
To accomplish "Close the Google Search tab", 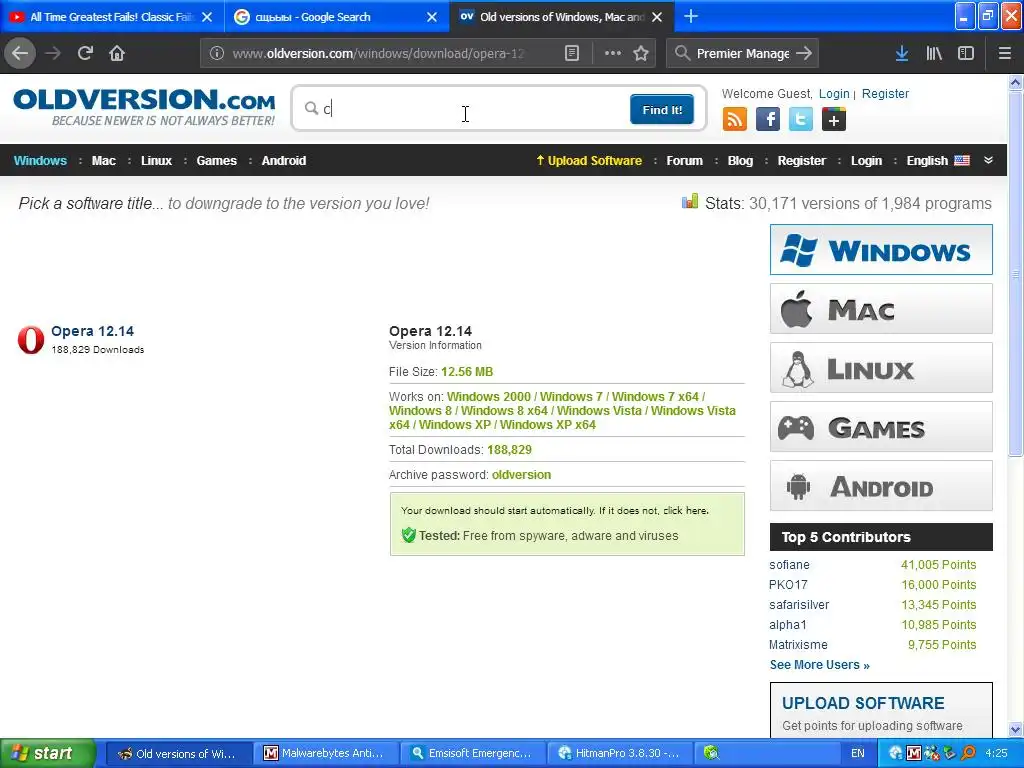I will click(x=432, y=17).
